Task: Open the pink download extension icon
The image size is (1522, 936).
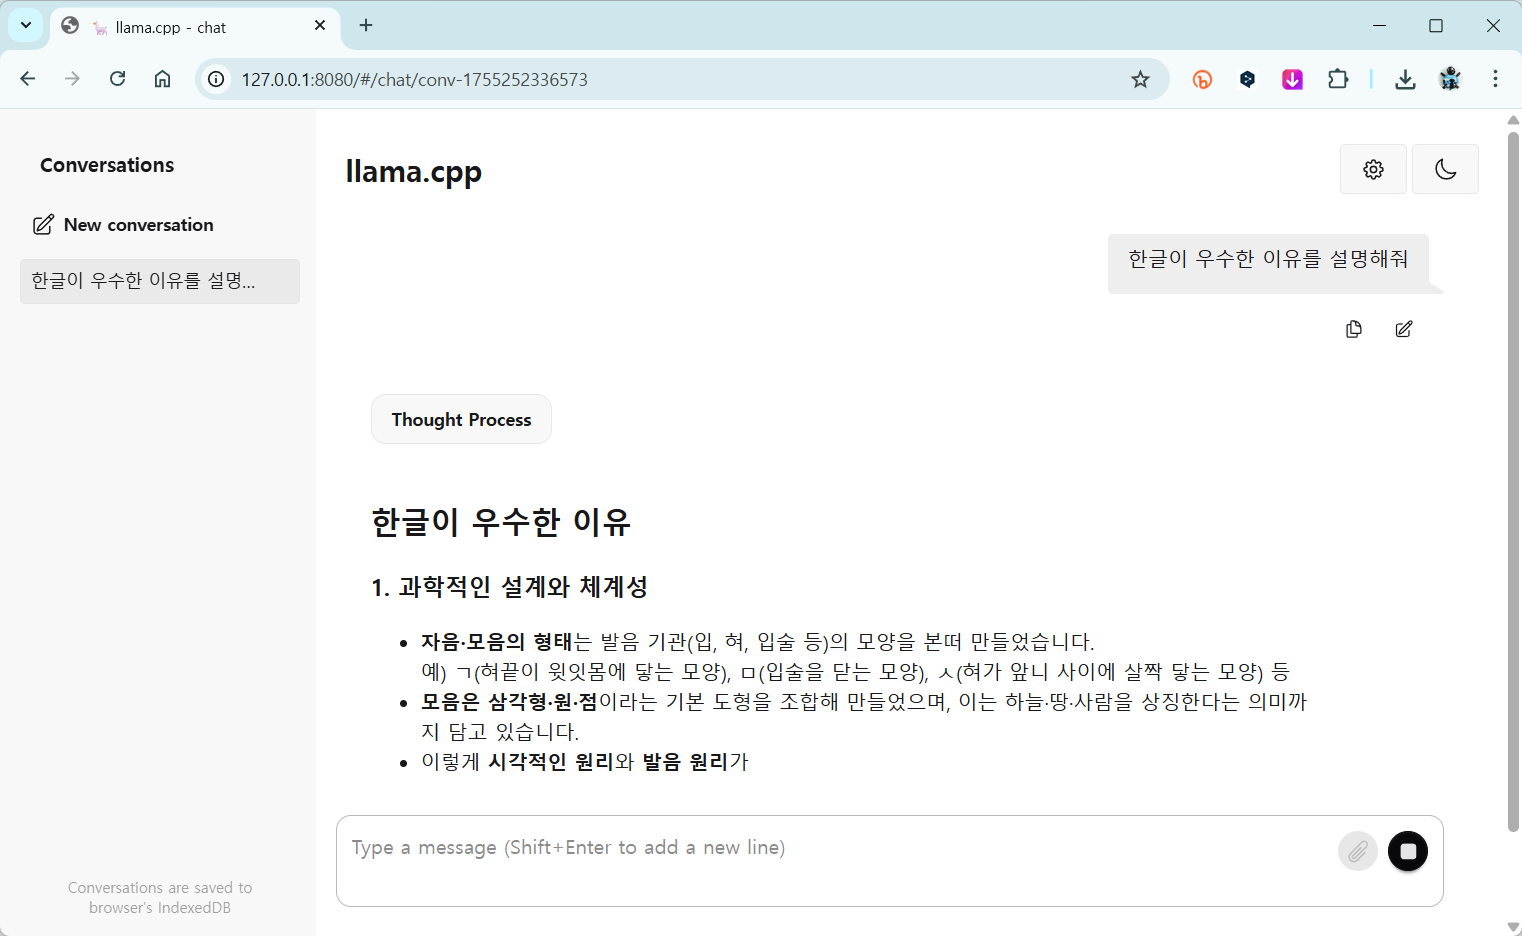Action: tap(1292, 79)
